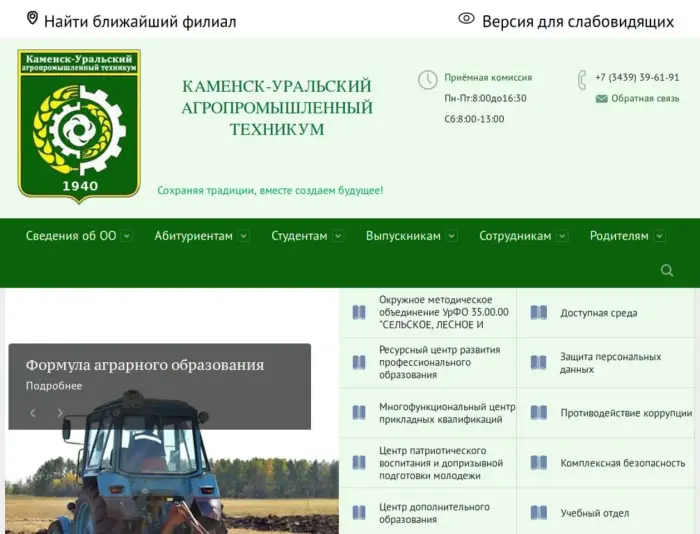
Task: Open the Сотрудникам menu item
Action: click(x=515, y=236)
